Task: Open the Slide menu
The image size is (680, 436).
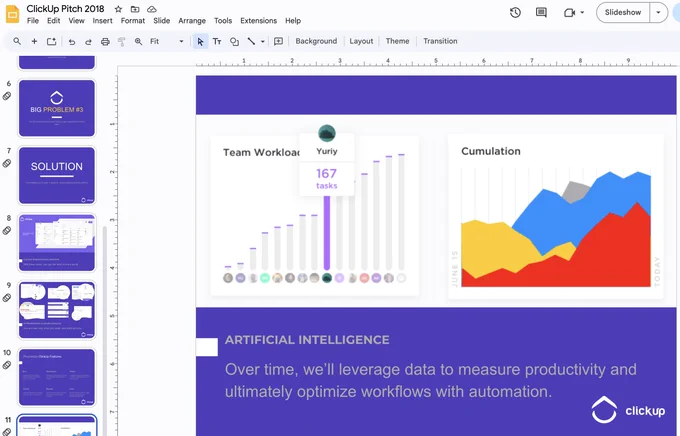Action: (161, 21)
